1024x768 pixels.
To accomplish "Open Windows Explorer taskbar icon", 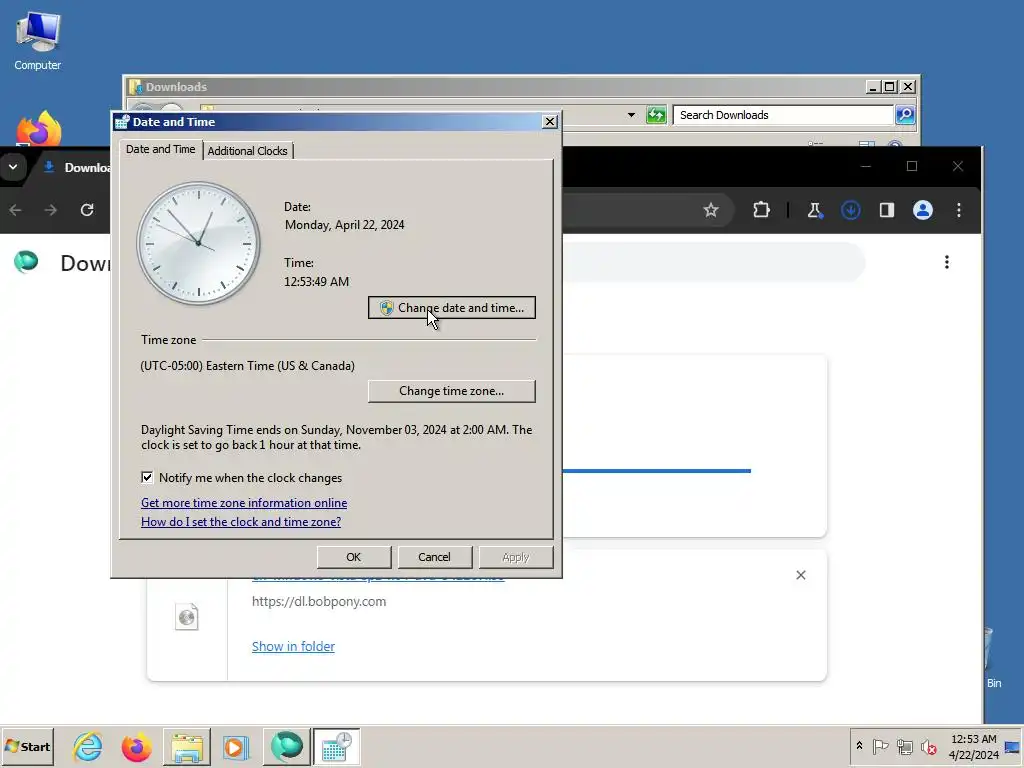I will pos(187,746).
